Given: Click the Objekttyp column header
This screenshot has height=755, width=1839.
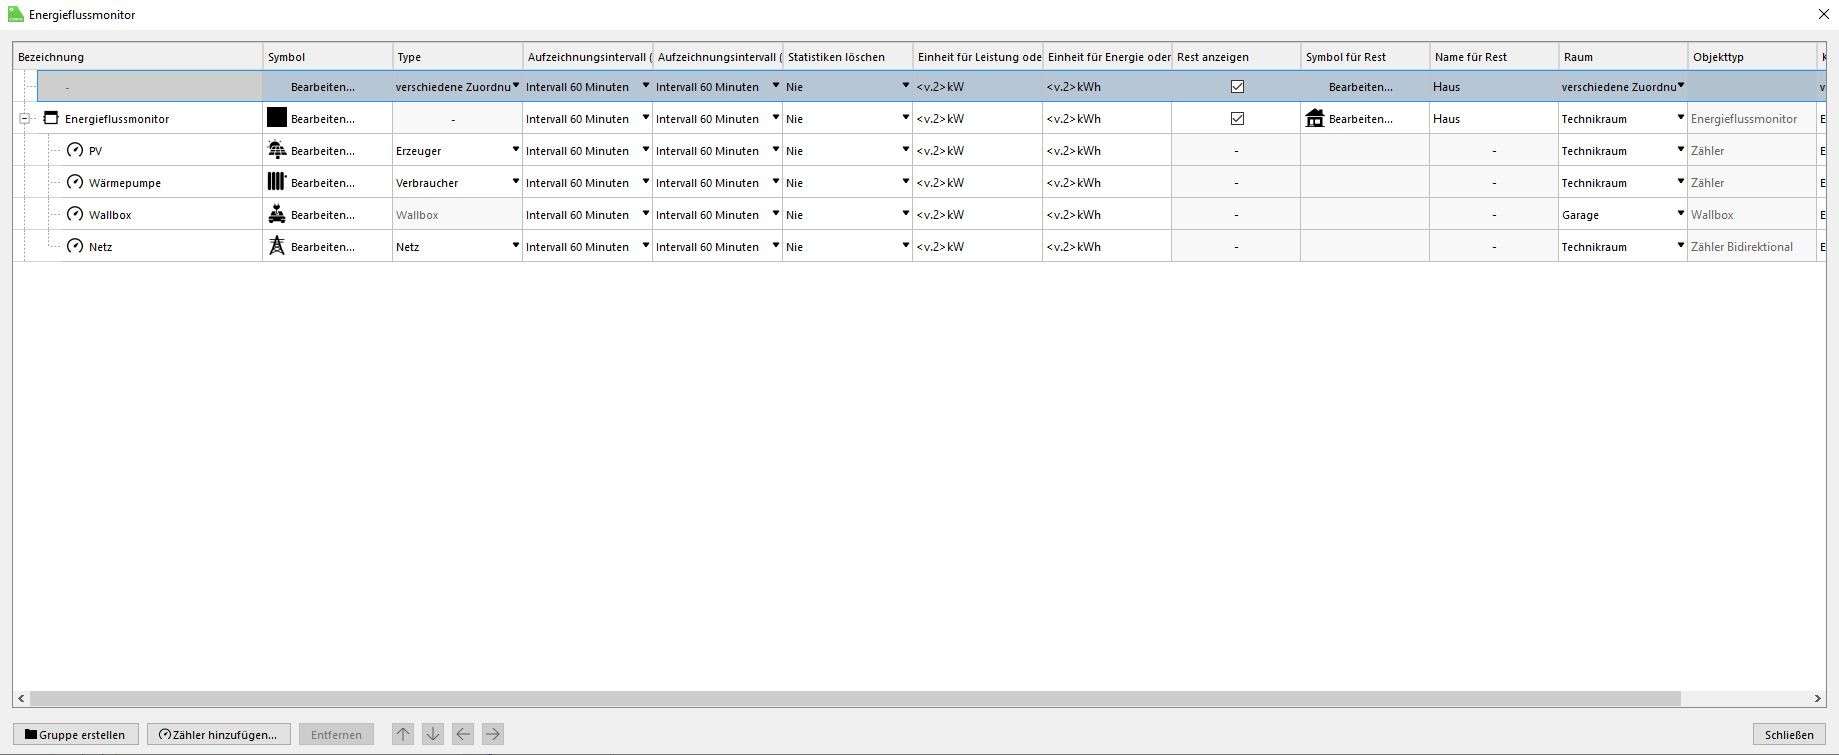Looking at the screenshot, I should click(1752, 57).
